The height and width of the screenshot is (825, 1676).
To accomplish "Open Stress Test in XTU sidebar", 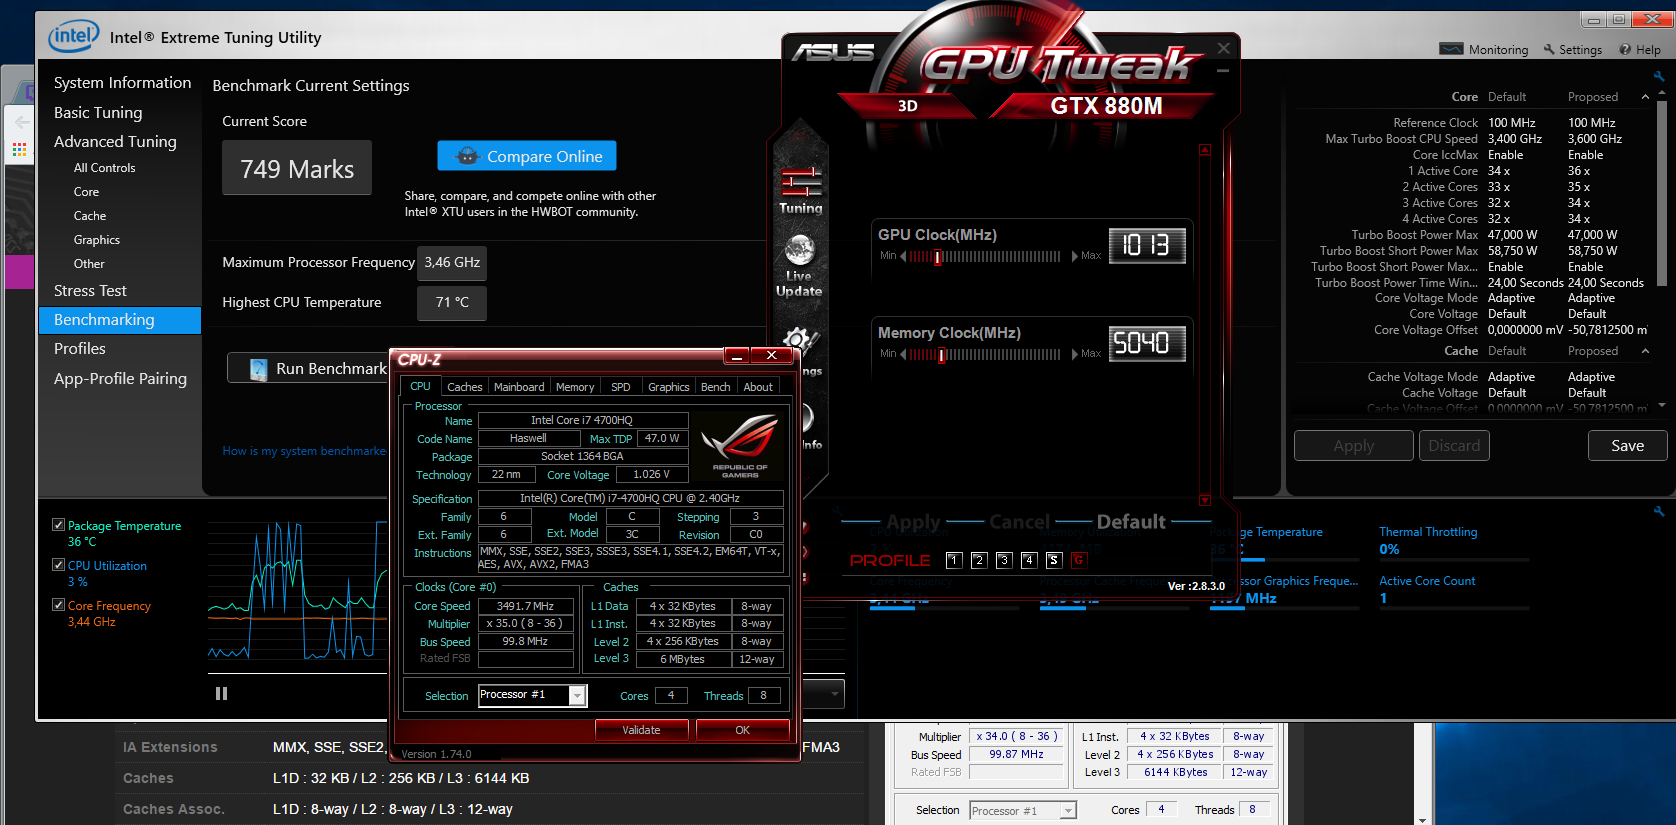I will pyautogui.click(x=90, y=291).
